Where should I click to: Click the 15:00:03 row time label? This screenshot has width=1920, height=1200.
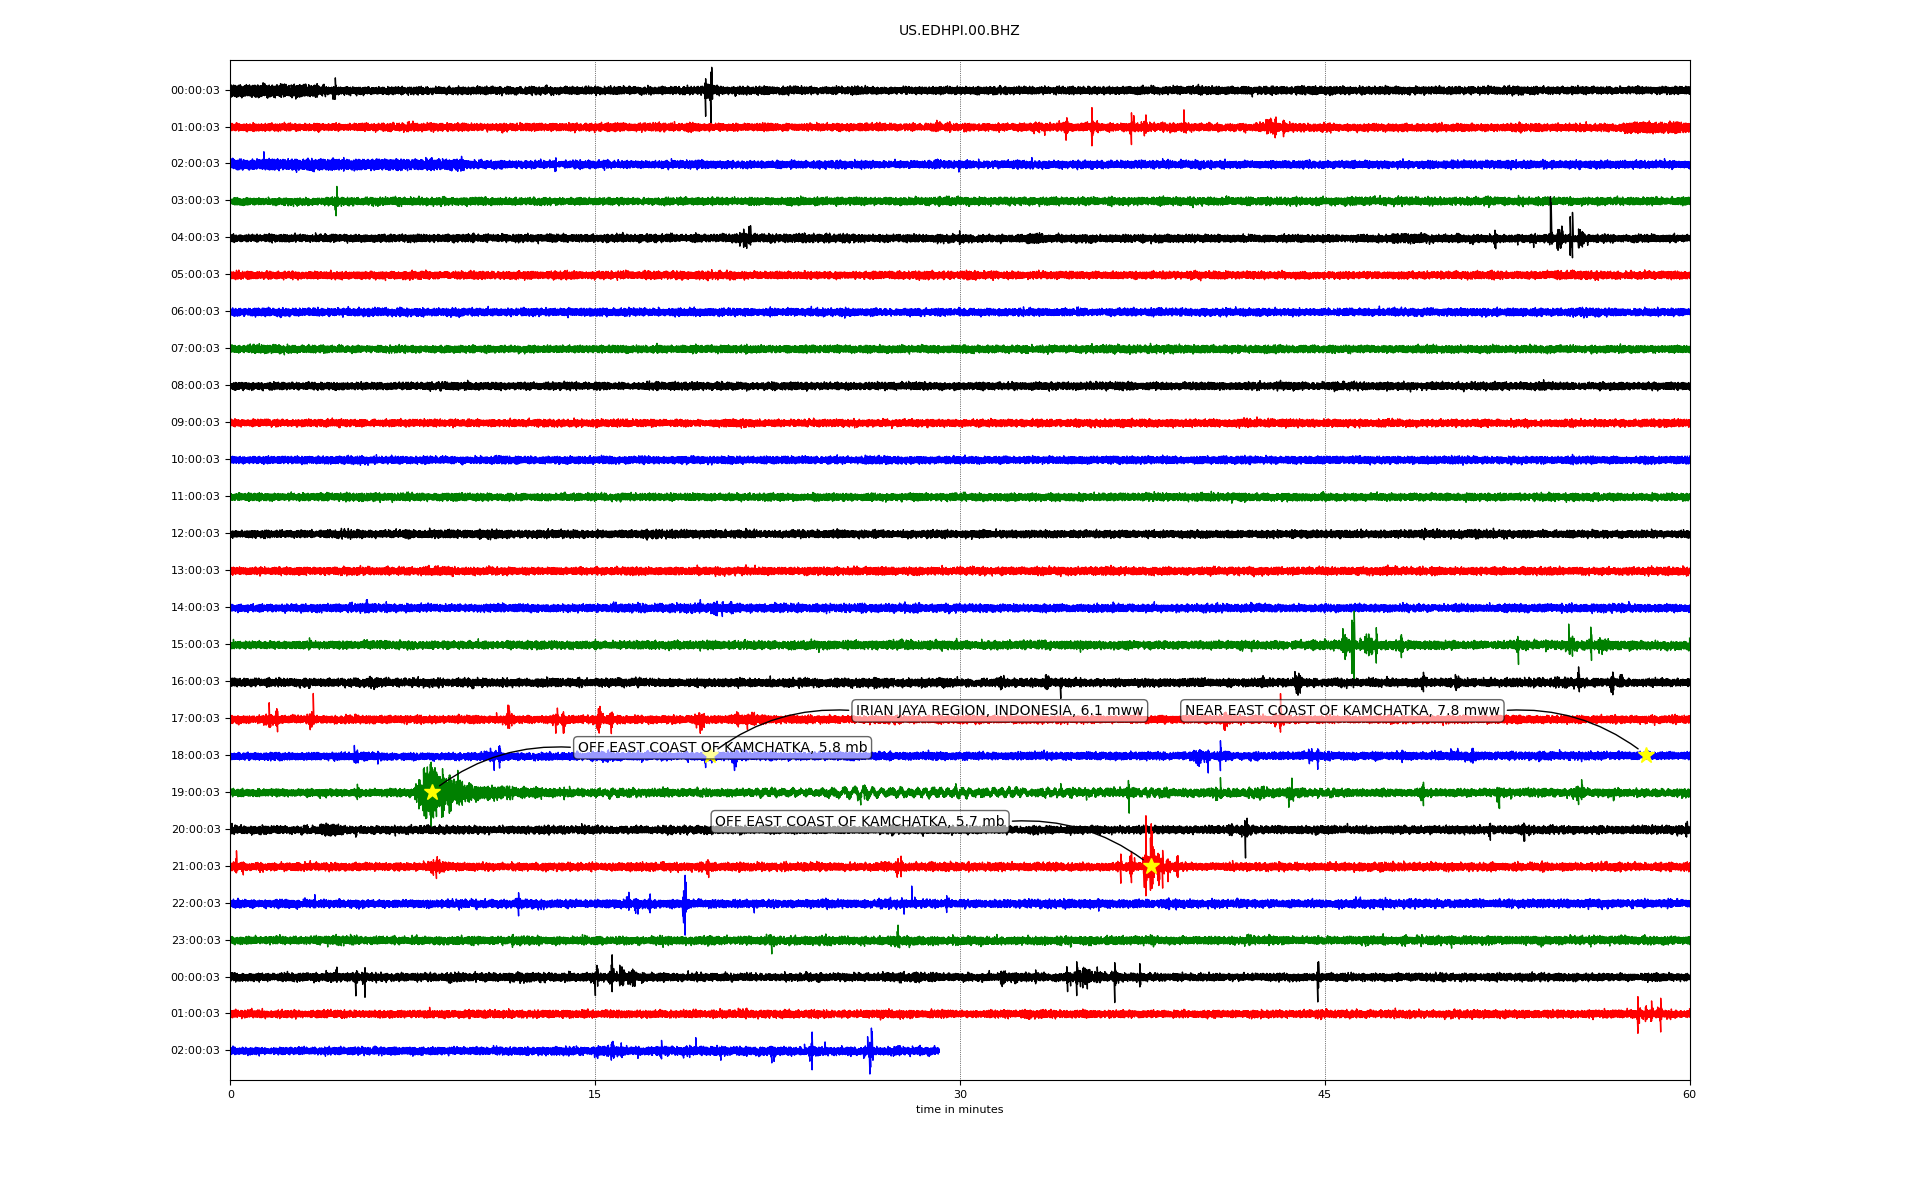point(195,645)
